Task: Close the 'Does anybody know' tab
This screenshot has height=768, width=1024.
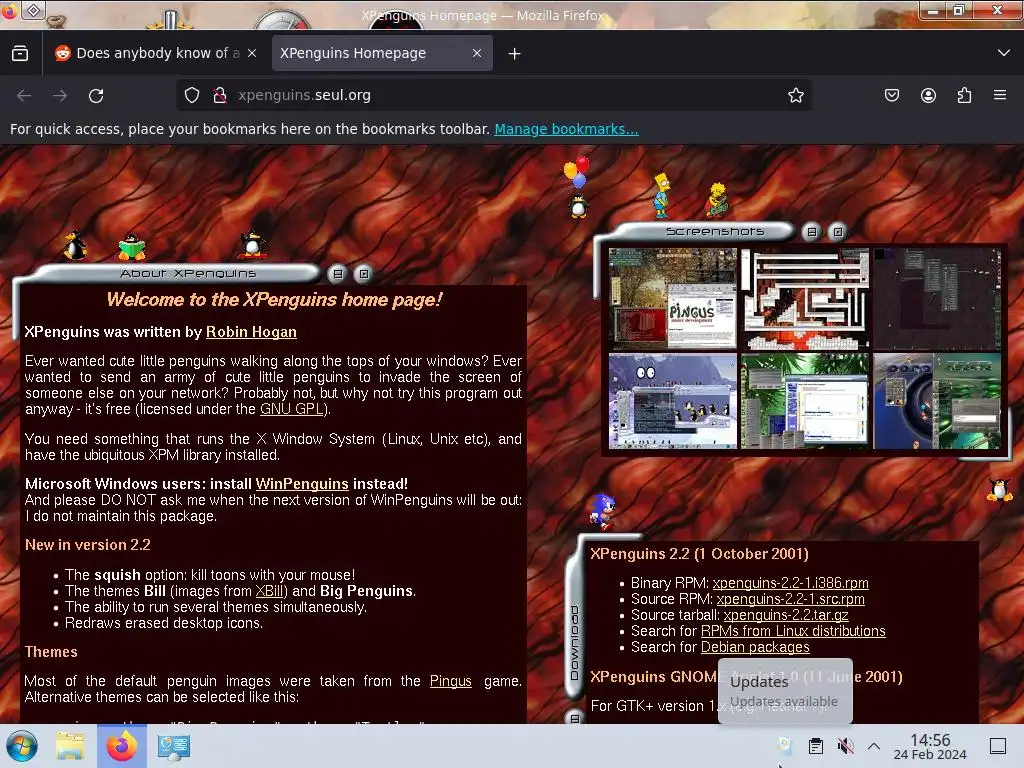Action: tap(252, 53)
